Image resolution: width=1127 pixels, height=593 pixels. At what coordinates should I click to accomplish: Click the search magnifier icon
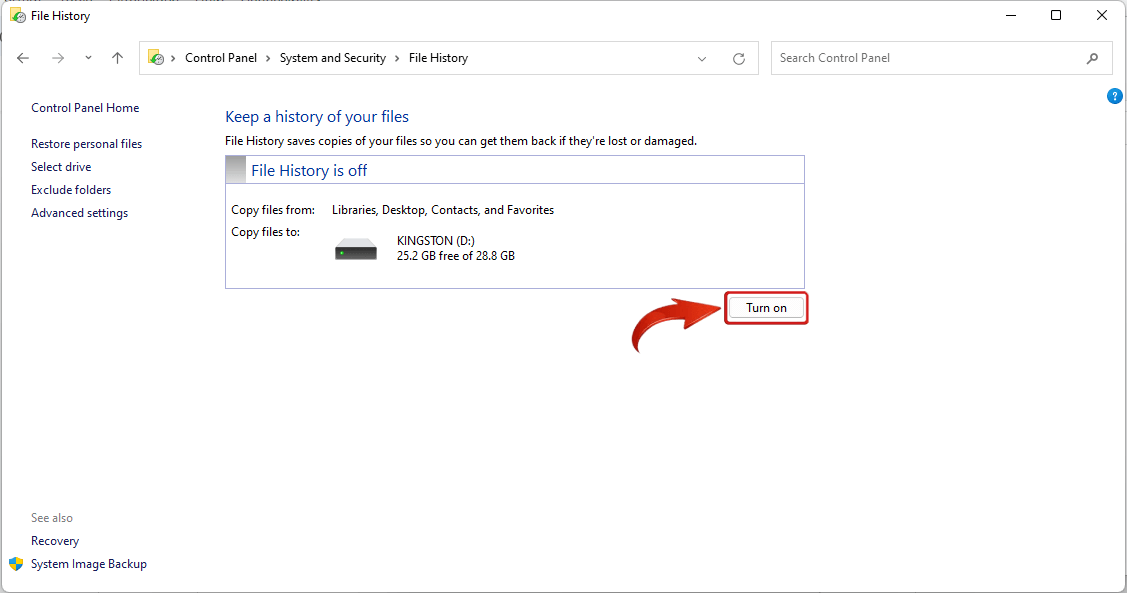pyautogui.click(x=1092, y=58)
